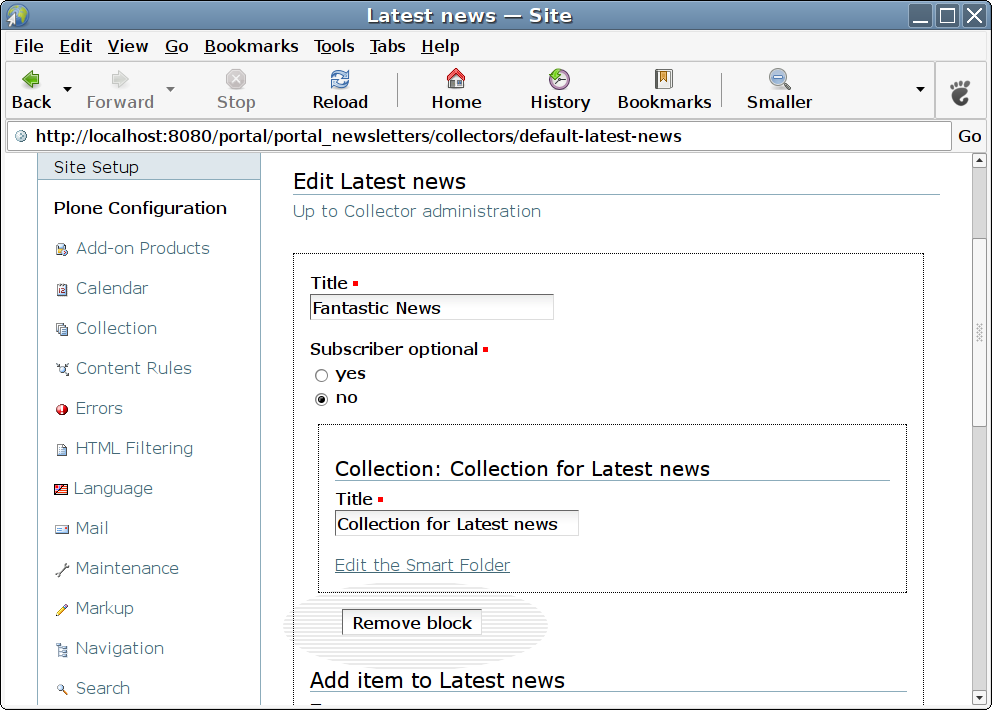Open the toolbar overflow dropdown arrow
Viewport: 992px width, 710px height.
coord(920,89)
